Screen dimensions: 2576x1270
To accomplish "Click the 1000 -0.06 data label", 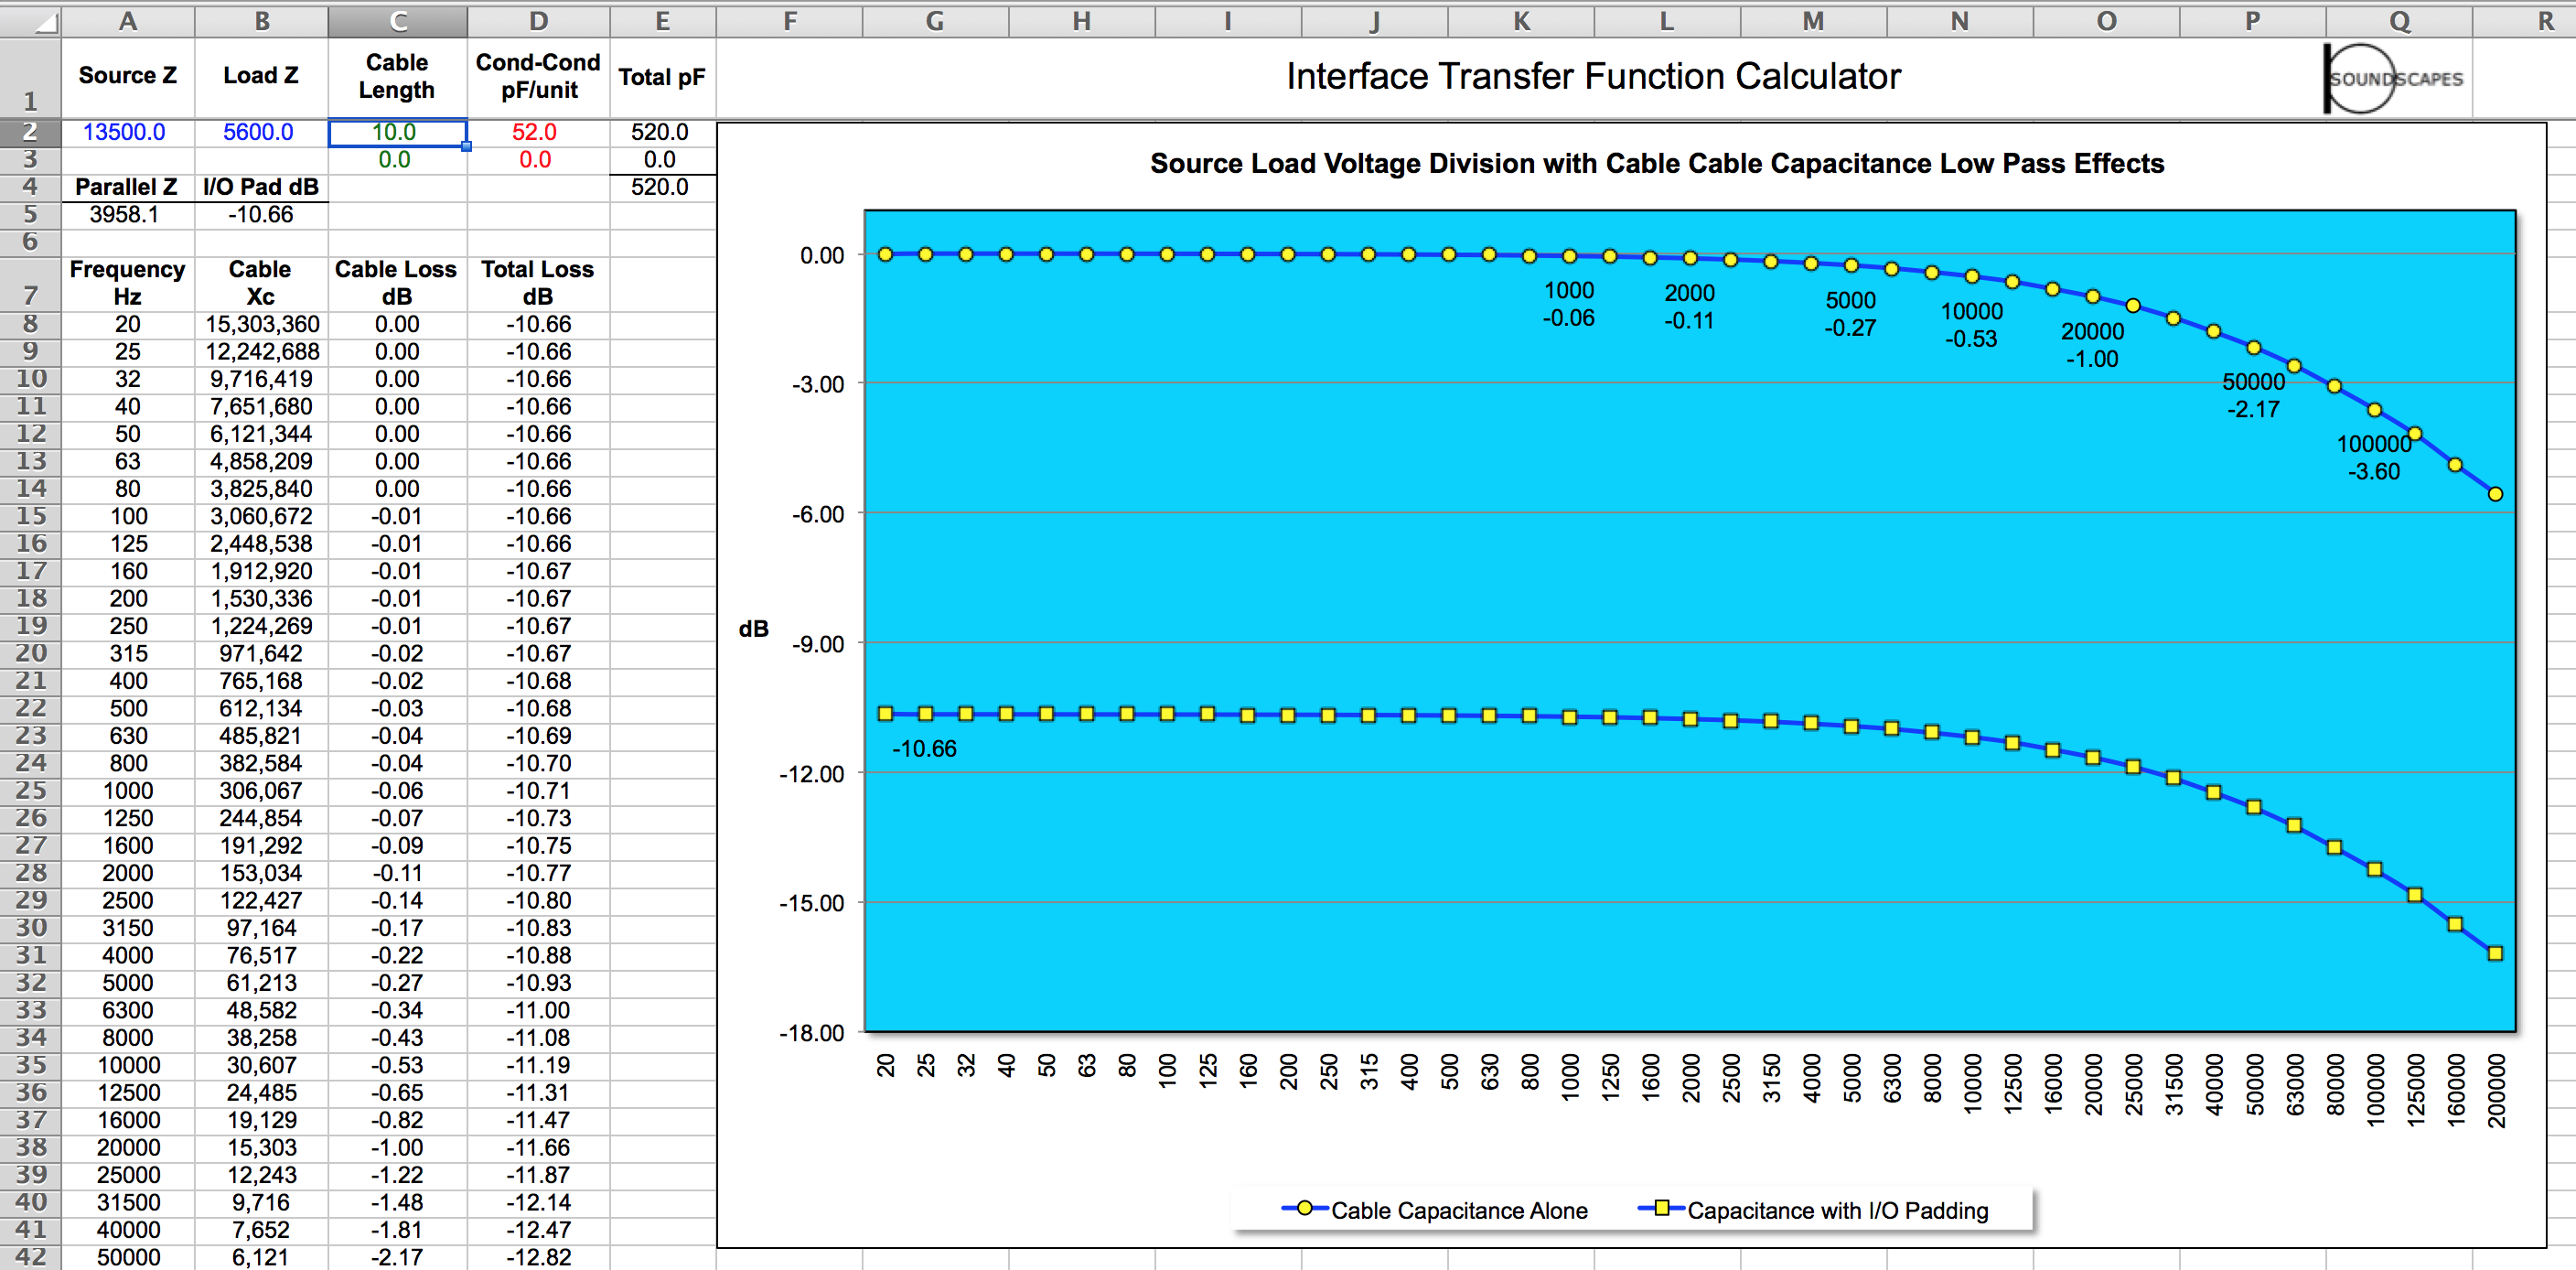I will (1568, 304).
